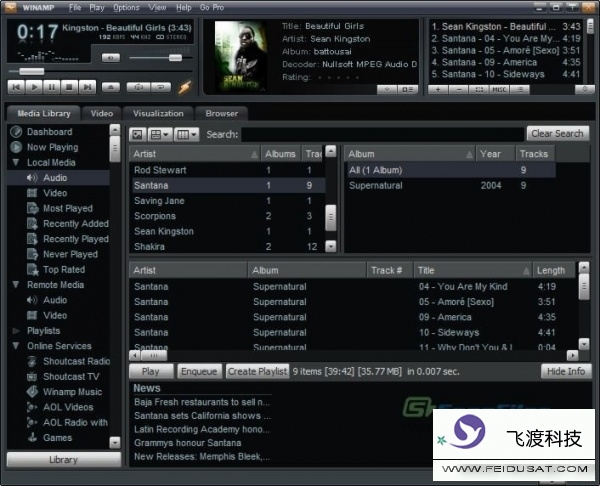Select Never Played smart view

(x=70, y=254)
